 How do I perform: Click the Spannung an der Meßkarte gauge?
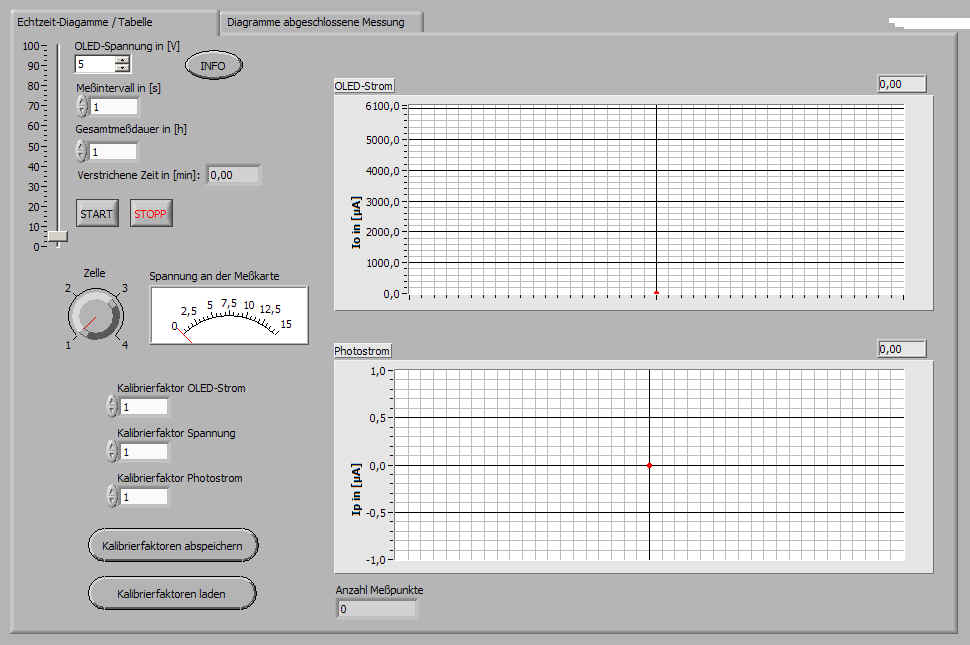click(229, 315)
